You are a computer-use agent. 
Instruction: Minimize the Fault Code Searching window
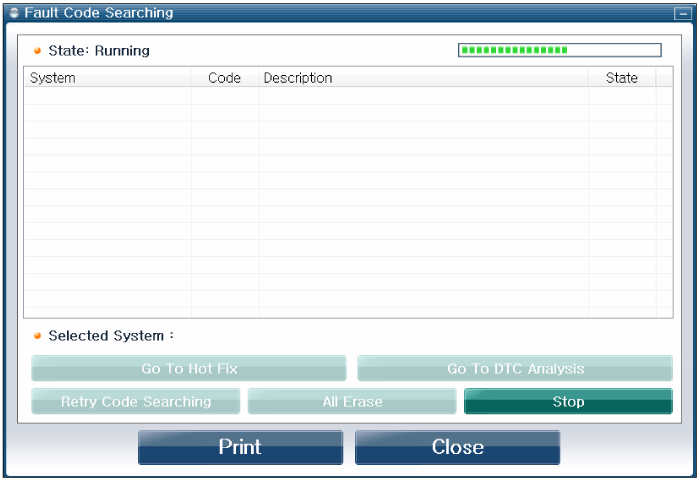(x=683, y=13)
